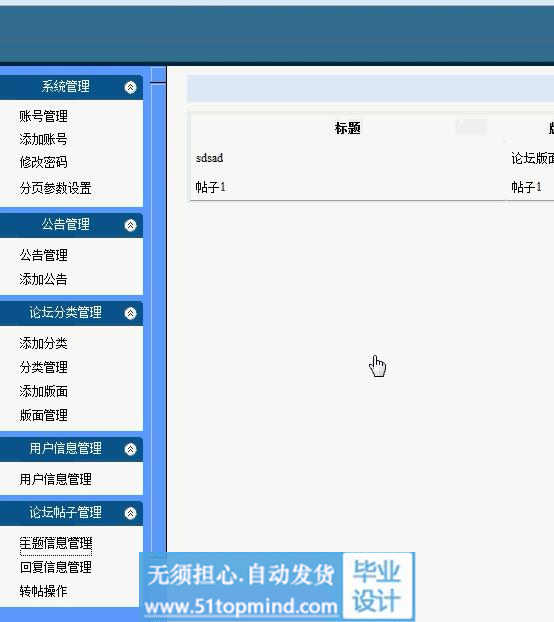Collapse the 用户信息管理 section chevron icon
554x622 pixels.
click(130, 449)
